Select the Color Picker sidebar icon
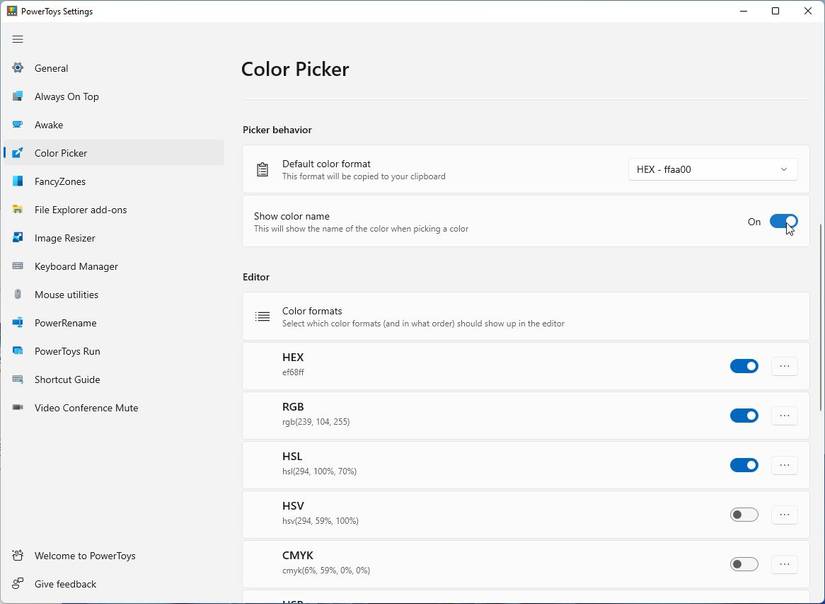 click(x=17, y=152)
